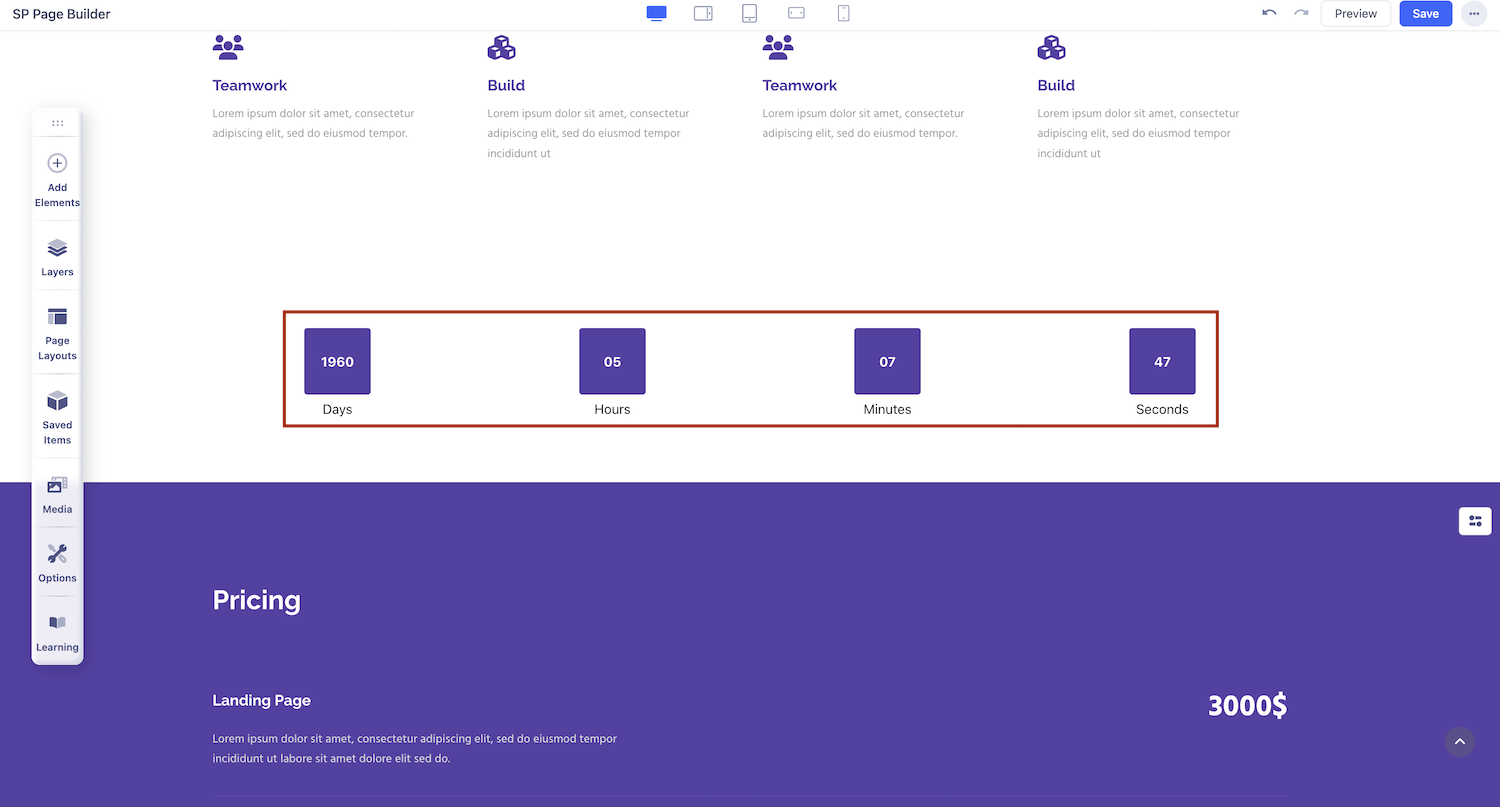The height and width of the screenshot is (807, 1500).
Task: Open the settings sliders panel on right
Action: pos(1474,521)
